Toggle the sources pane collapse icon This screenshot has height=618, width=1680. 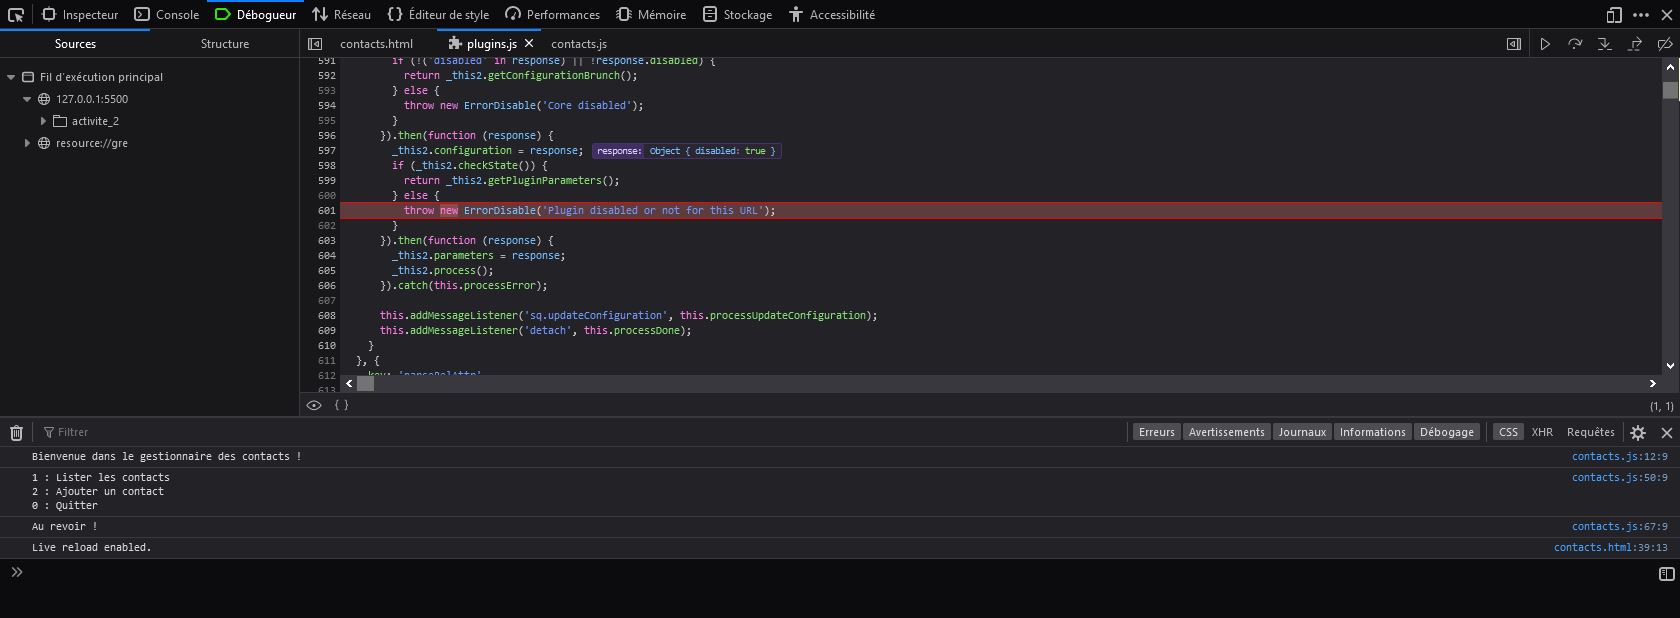point(315,44)
